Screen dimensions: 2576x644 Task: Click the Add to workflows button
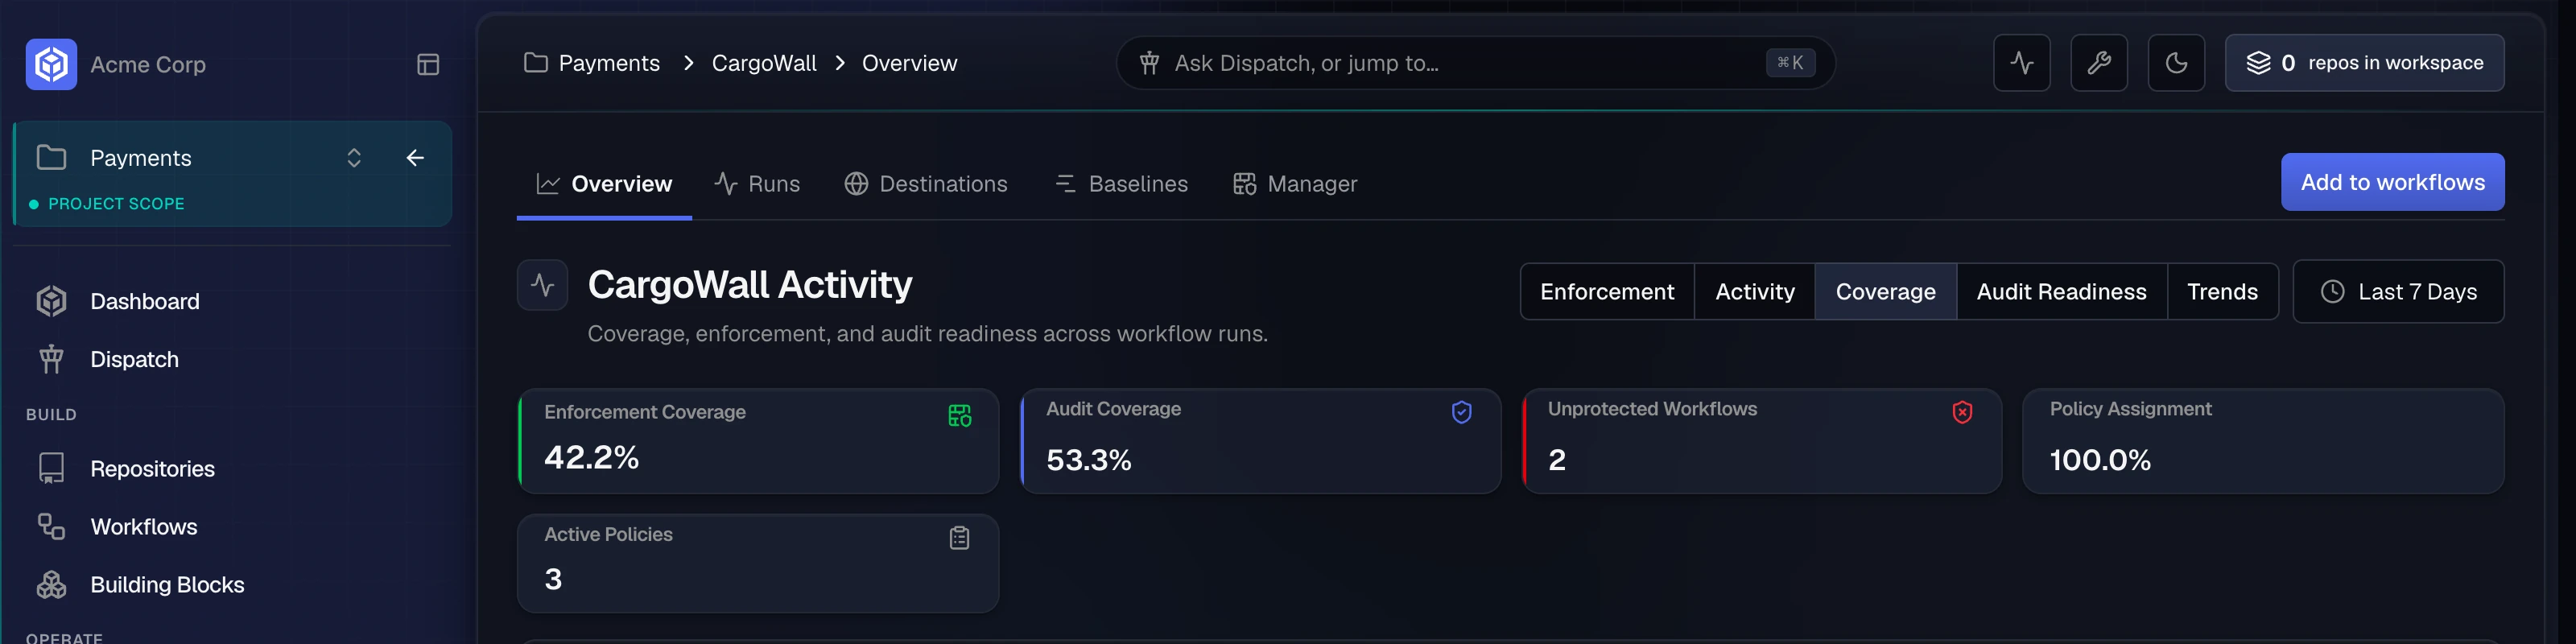(x=2392, y=182)
